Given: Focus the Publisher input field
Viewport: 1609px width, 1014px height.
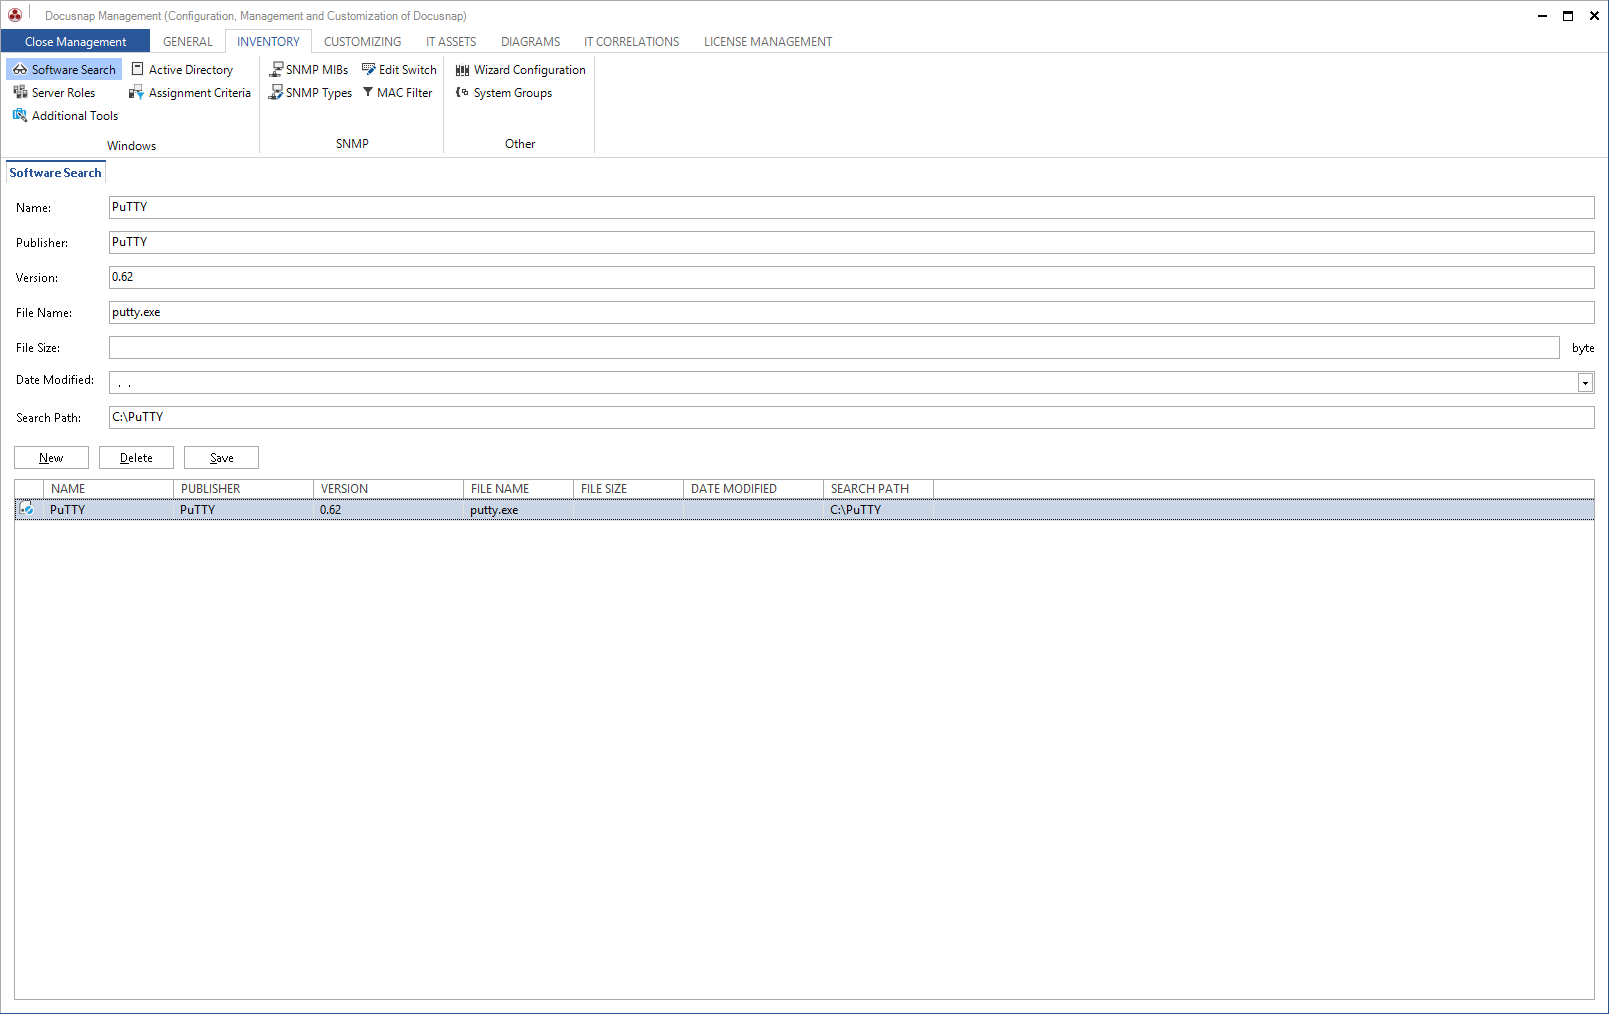Looking at the screenshot, I should pos(851,242).
